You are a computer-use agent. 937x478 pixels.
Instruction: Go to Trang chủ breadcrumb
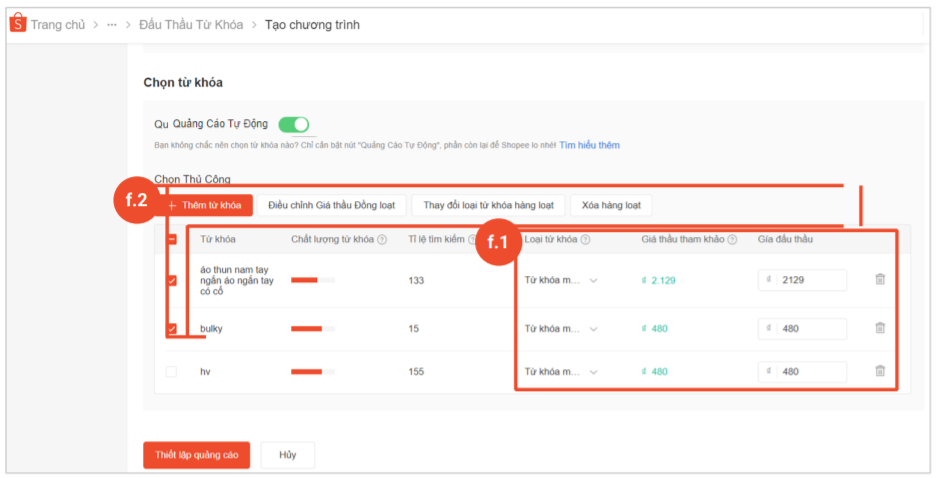tap(57, 25)
